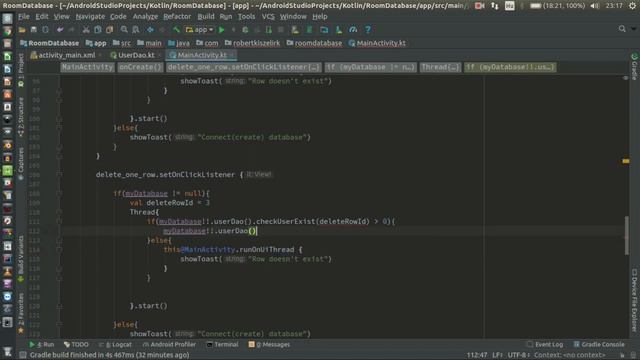Close the MainActivity.kt tab
640x360 pixels.
tap(232, 55)
